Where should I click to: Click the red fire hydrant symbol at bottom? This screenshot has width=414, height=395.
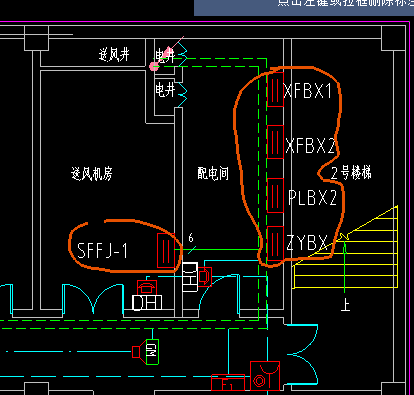(265, 376)
